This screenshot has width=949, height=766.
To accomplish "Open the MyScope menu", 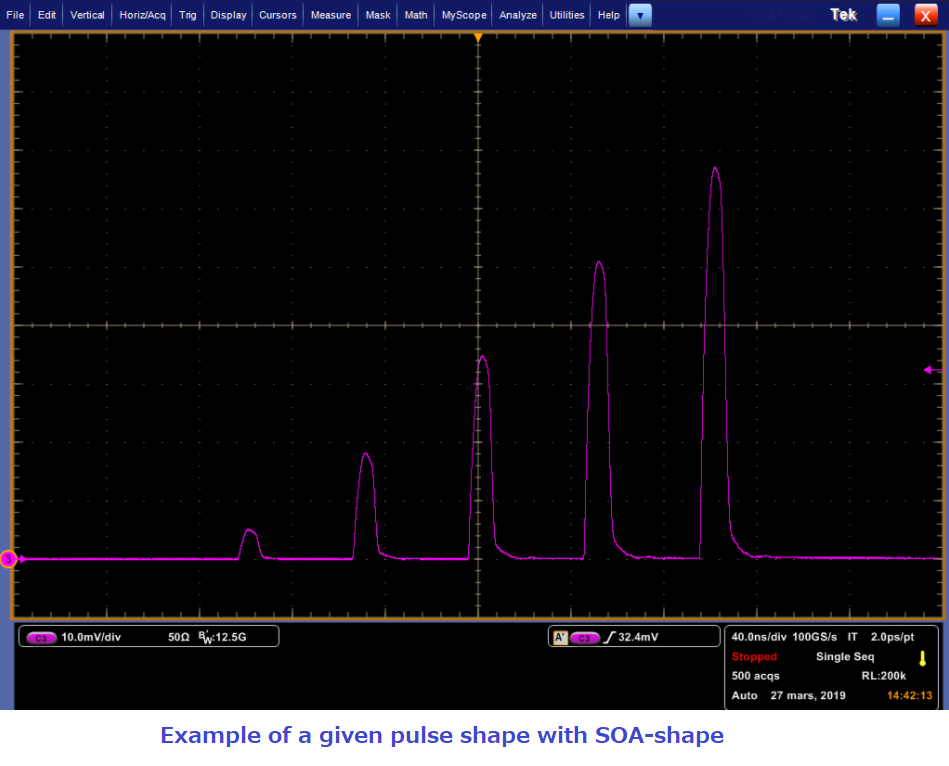I will (464, 15).
